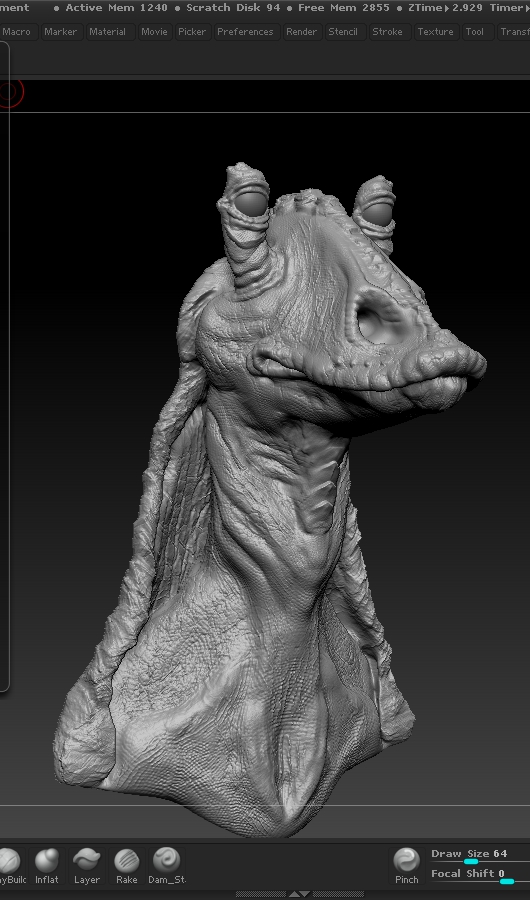Select the Inflat brush
Screen dimensions: 530x900
click(47, 866)
